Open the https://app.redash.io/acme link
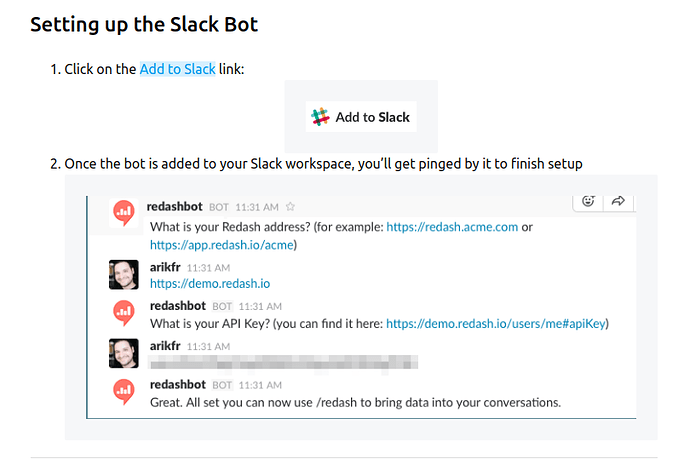Viewport: 690px width, 459px height. point(222,245)
